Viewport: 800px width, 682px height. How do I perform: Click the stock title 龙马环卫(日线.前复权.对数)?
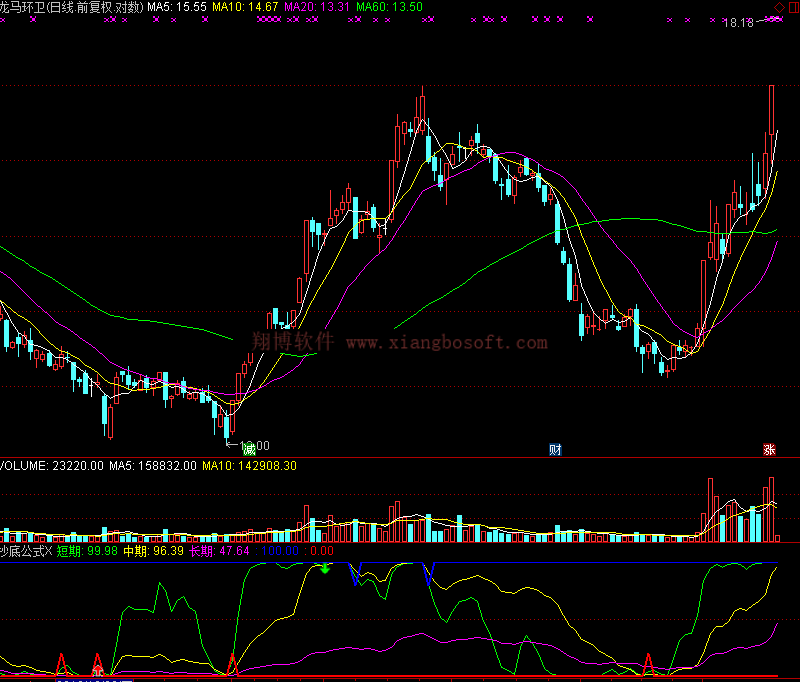[x=72, y=7]
